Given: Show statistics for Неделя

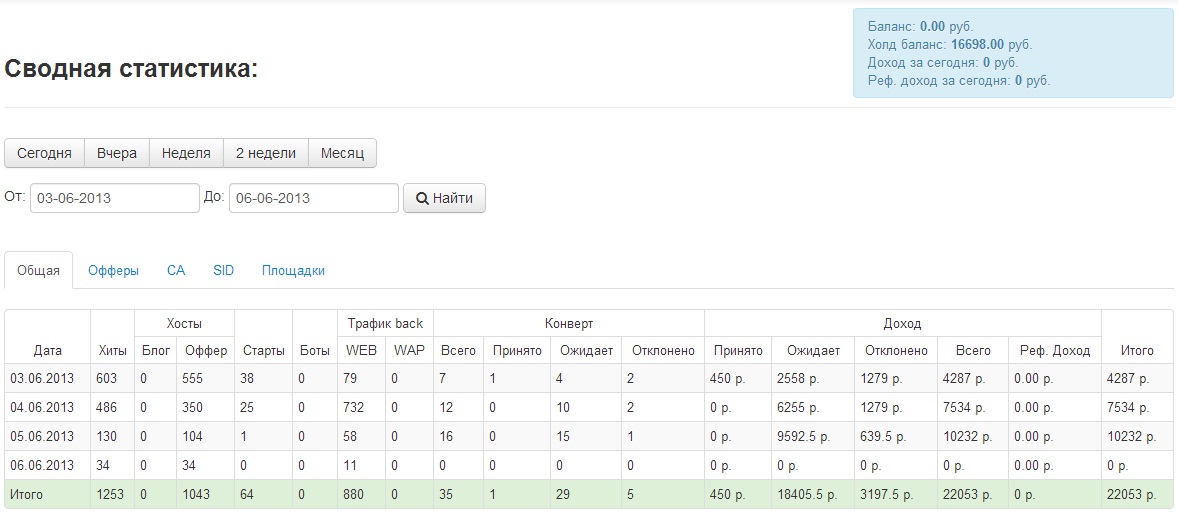Looking at the screenshot, I should pos(186,153).
